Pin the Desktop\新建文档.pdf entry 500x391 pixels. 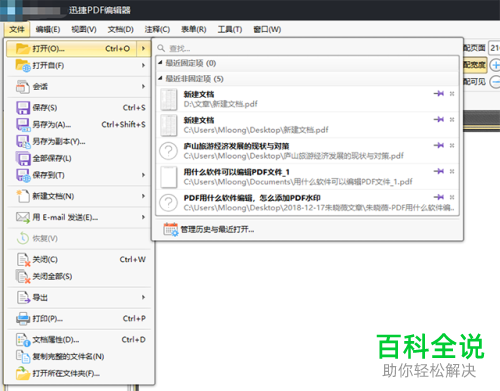click(x=439, y=119)
